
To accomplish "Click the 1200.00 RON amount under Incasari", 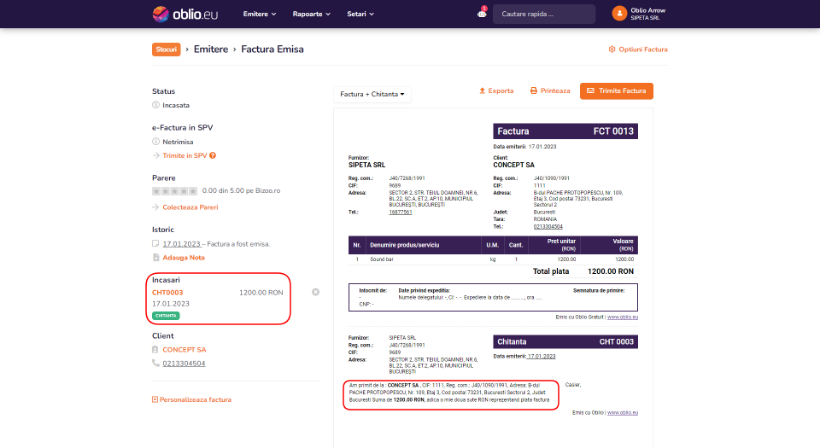I will click(261, 292).
